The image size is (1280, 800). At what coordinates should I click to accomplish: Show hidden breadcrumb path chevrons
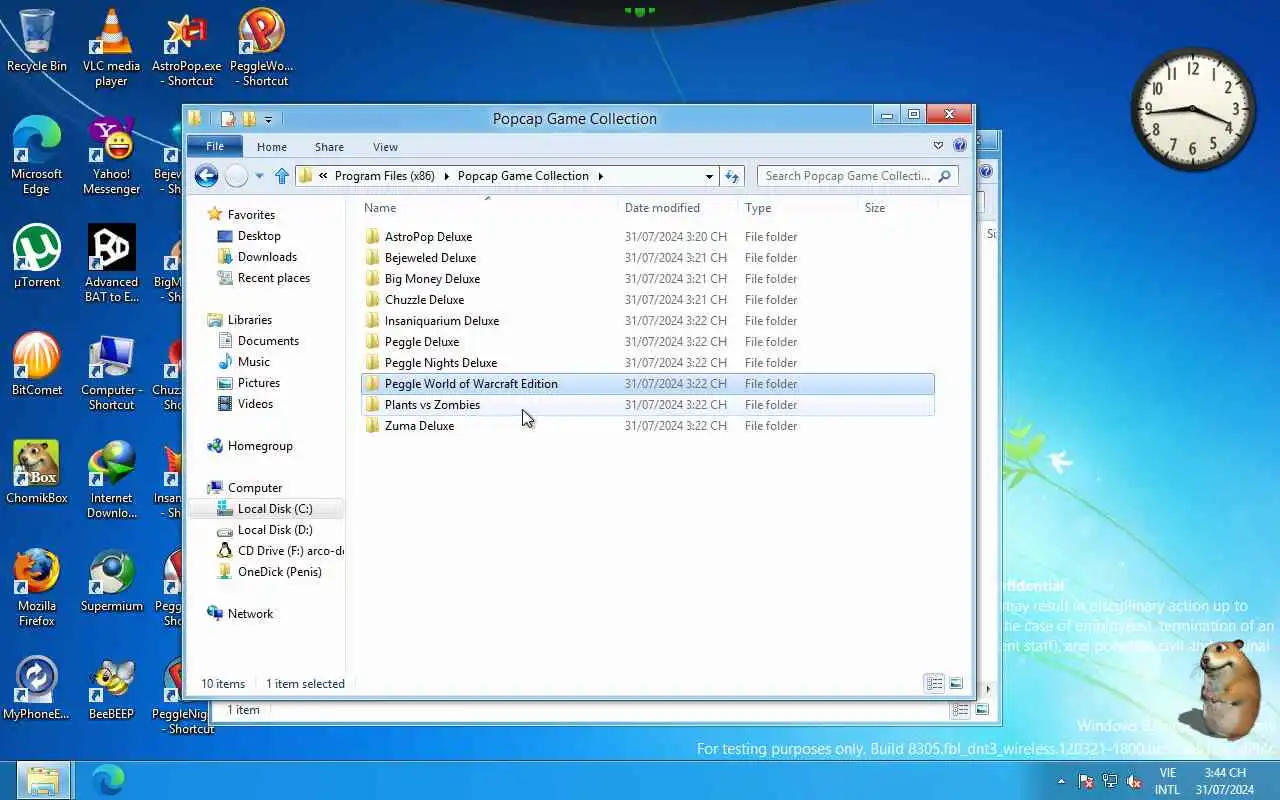323,176
